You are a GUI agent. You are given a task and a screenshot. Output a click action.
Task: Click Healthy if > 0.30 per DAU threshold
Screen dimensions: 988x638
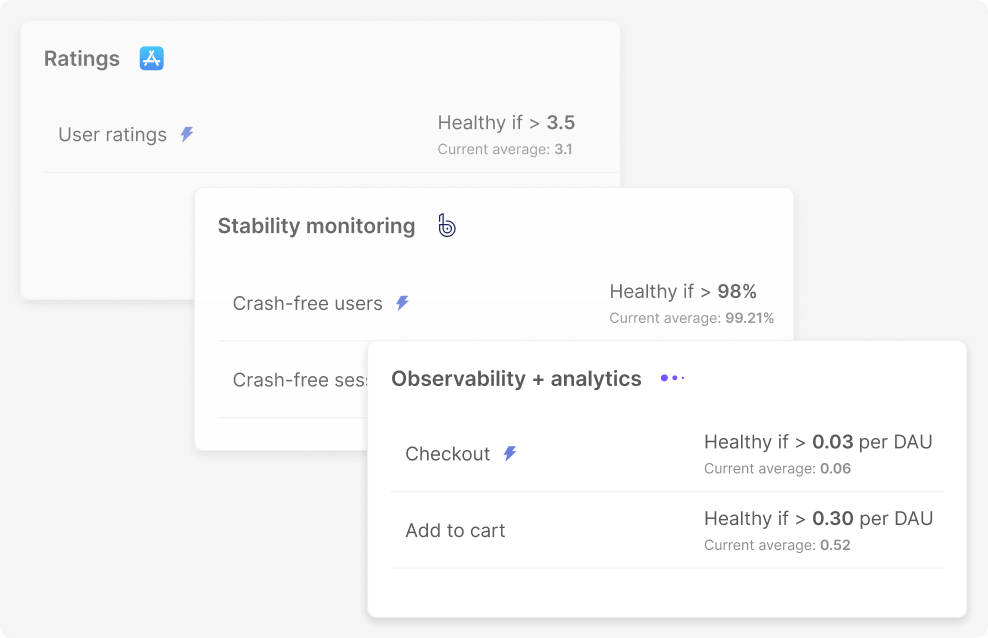coord(818,518)
